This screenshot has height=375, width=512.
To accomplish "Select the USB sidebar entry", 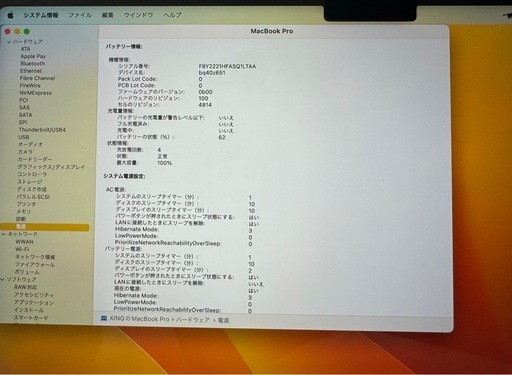I will pyautogui.click(x=24, y=137).
